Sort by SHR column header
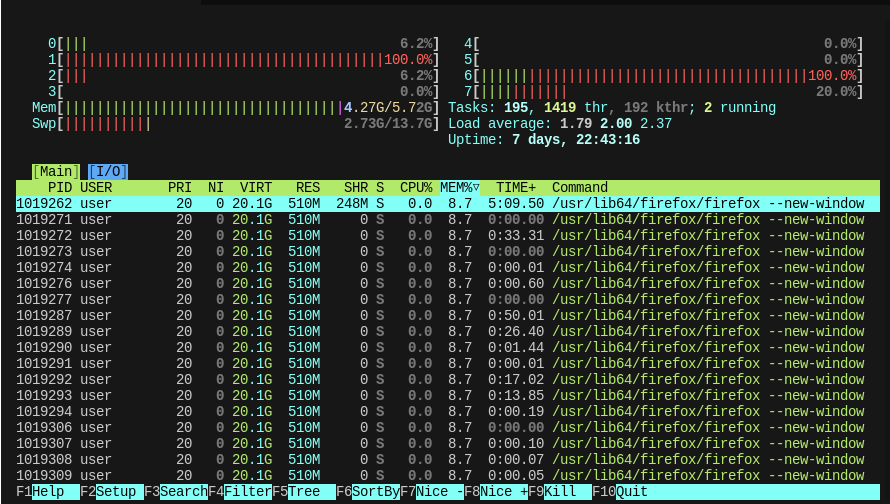This screenshot has height=504, width=890. [x=356, y=188]
